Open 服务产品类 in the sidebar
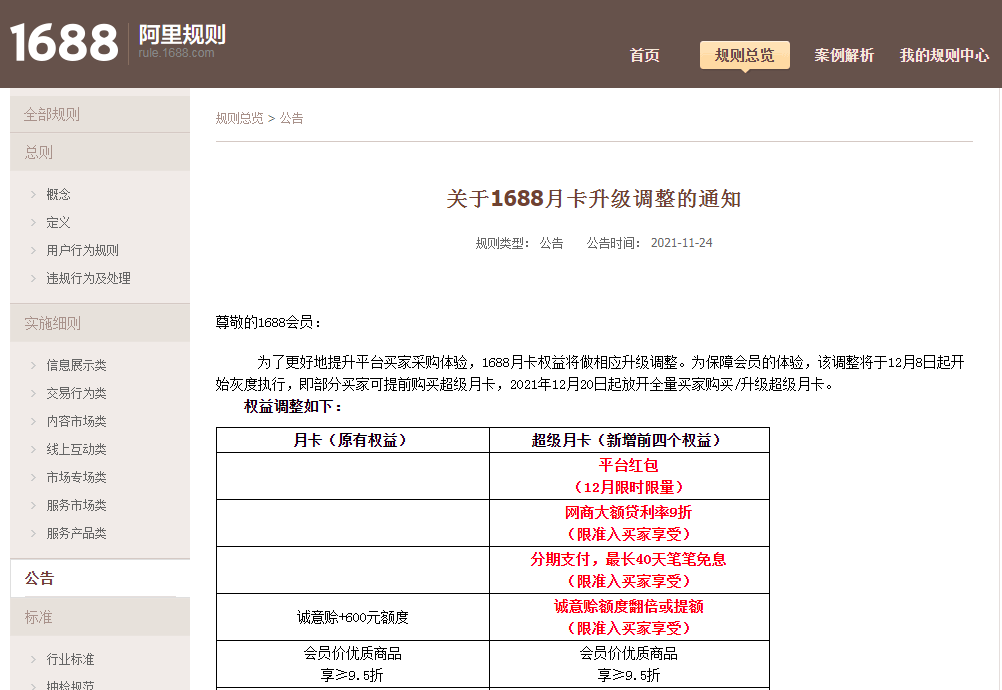This screenshot has width=1002, height=690. 76,533
